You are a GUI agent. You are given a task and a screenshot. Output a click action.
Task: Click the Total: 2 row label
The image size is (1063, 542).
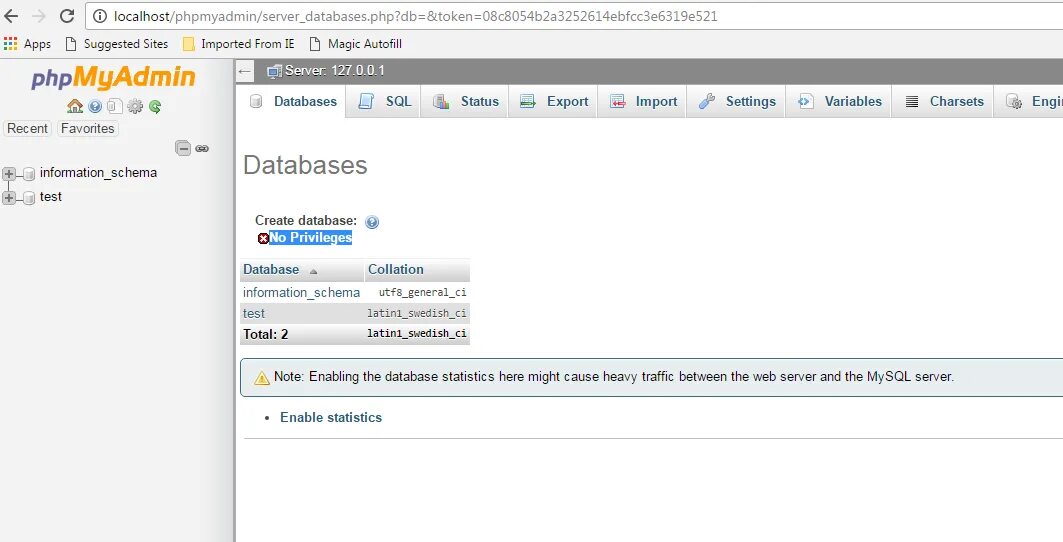tap(266, 334)
